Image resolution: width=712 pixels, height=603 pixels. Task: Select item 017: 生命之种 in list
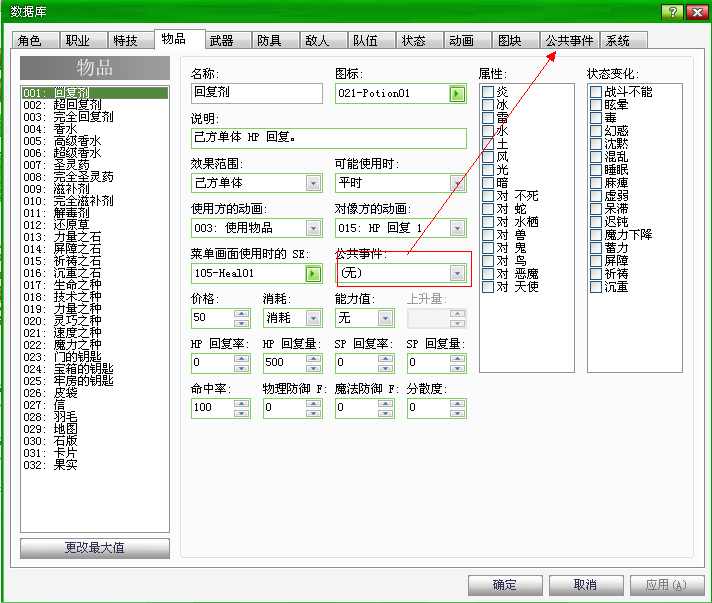pyautogui.click(x=95, y=285)
